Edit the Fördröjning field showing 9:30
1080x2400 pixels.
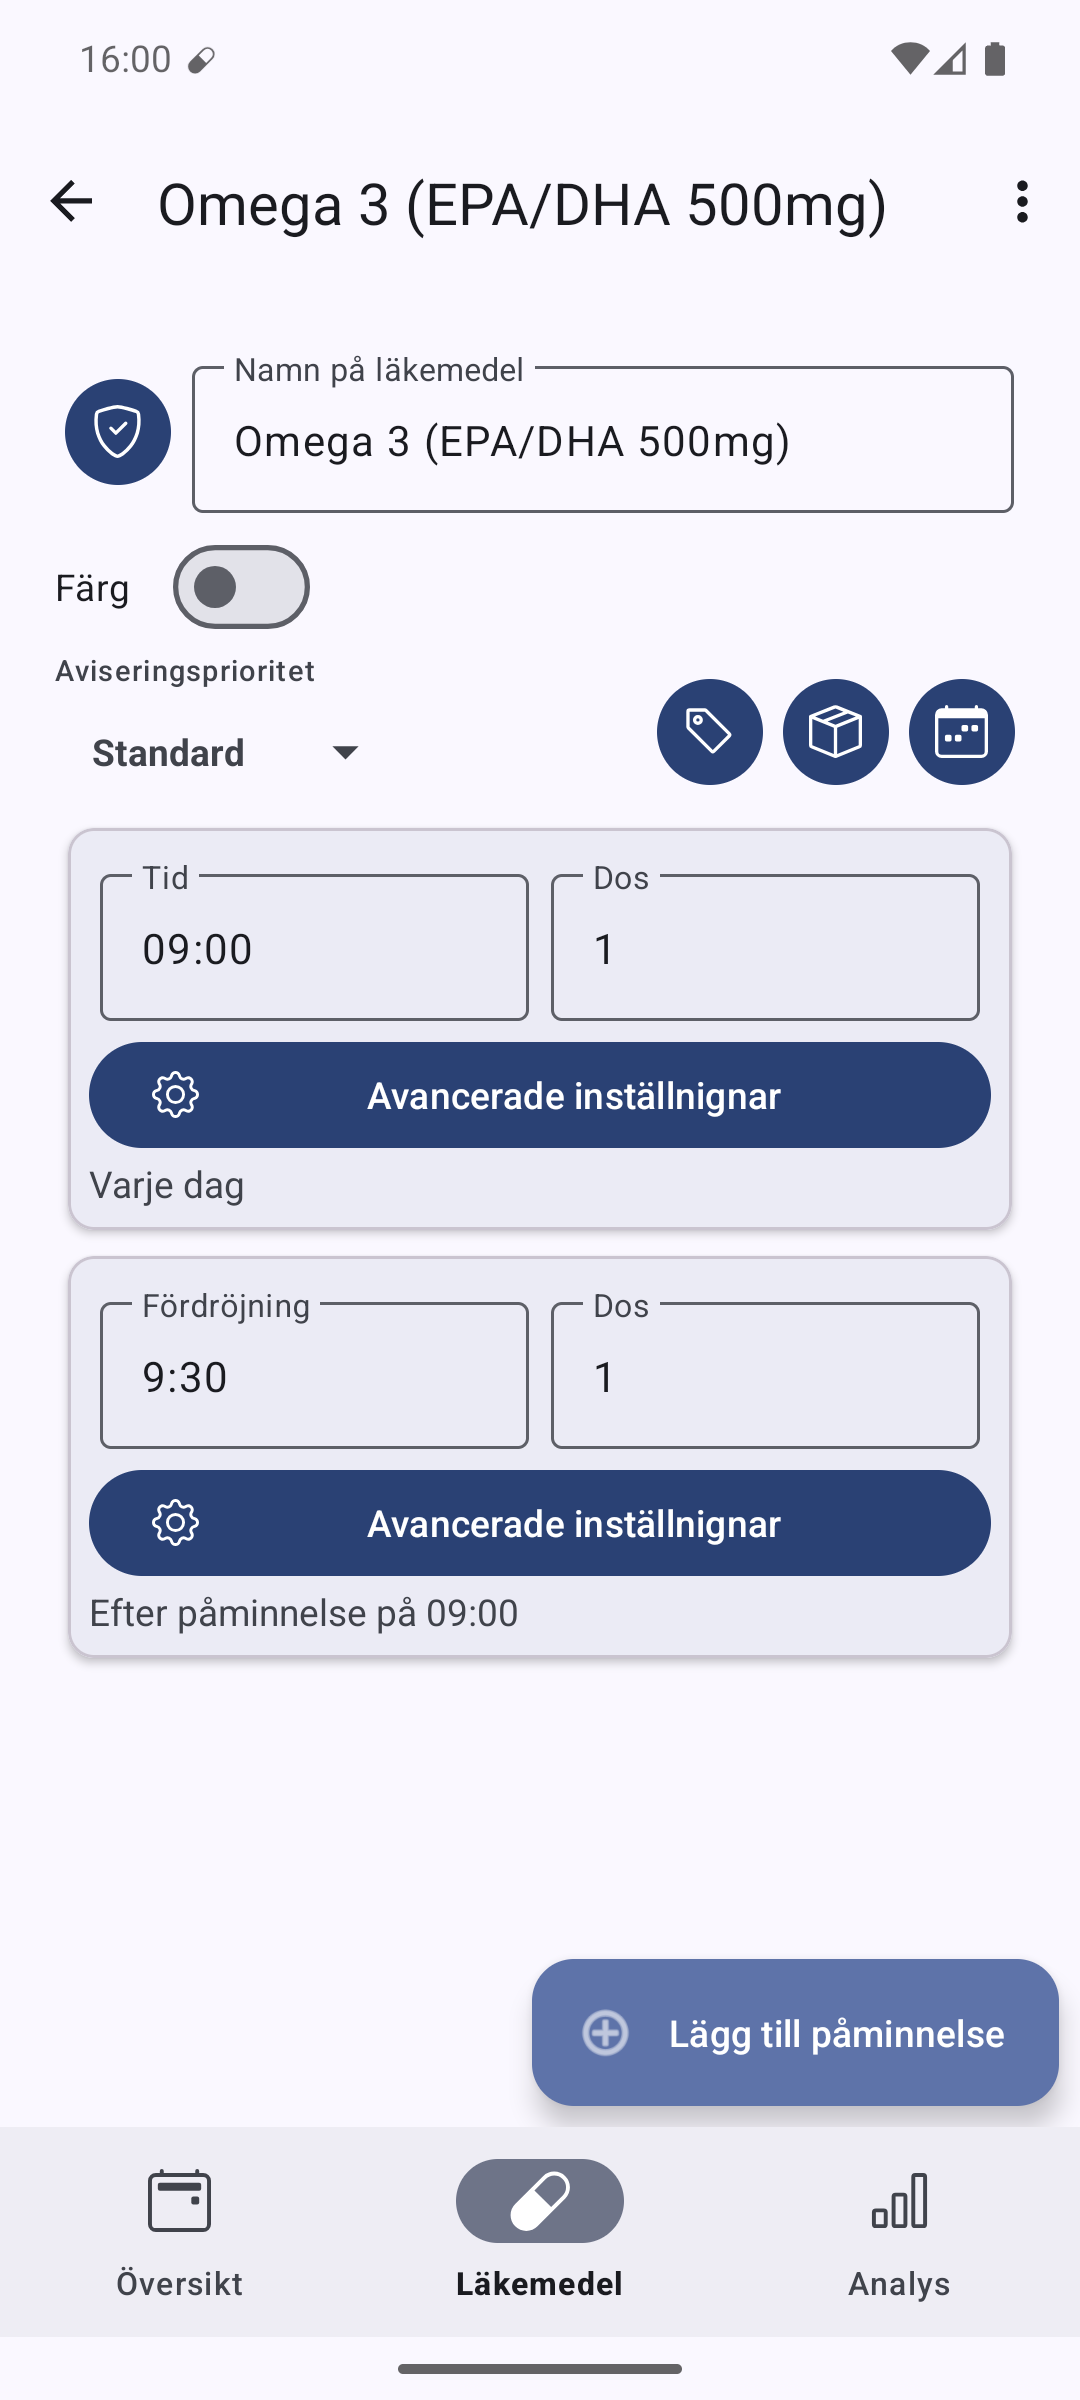tap(314, 1376)
